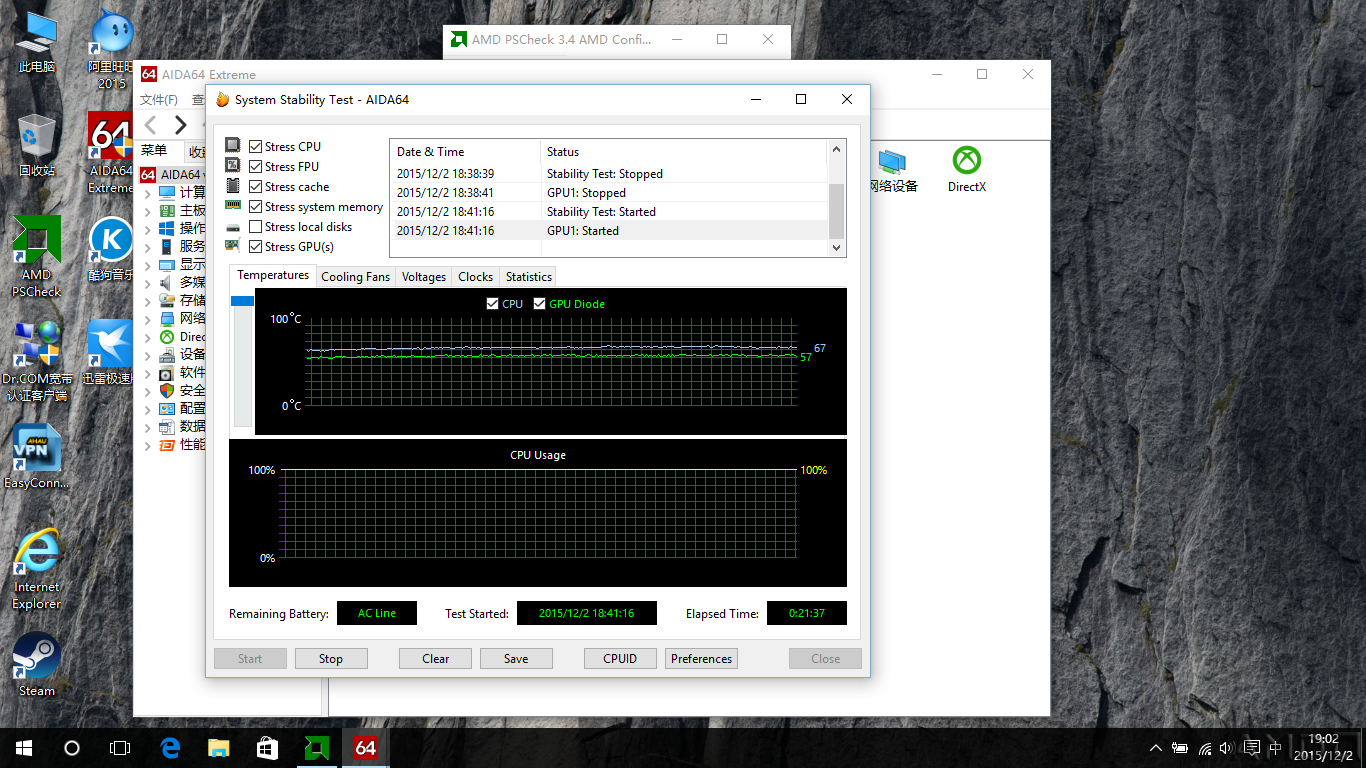Launch 酷狗音乐 desktop shortcut
1366x768 pixels.
click(112, 250)
